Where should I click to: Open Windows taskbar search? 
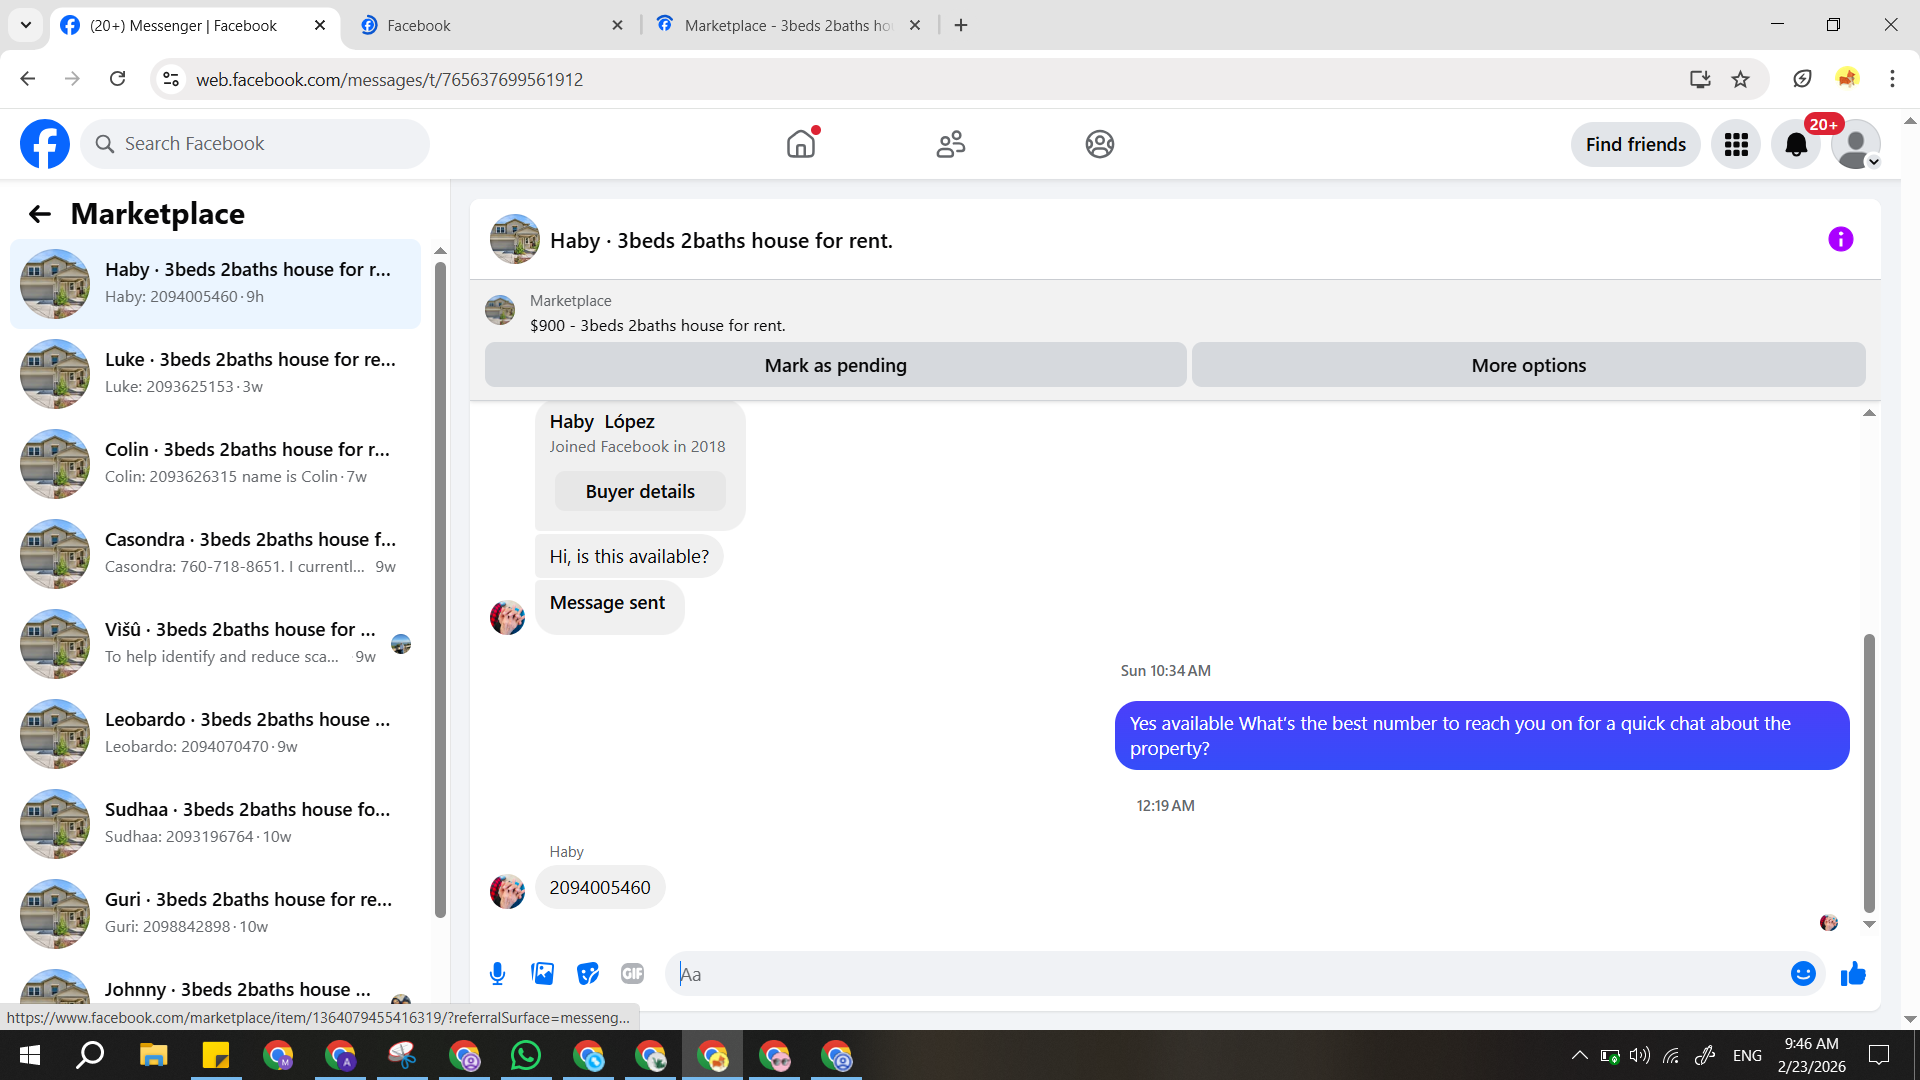[x=91, y=1055]
